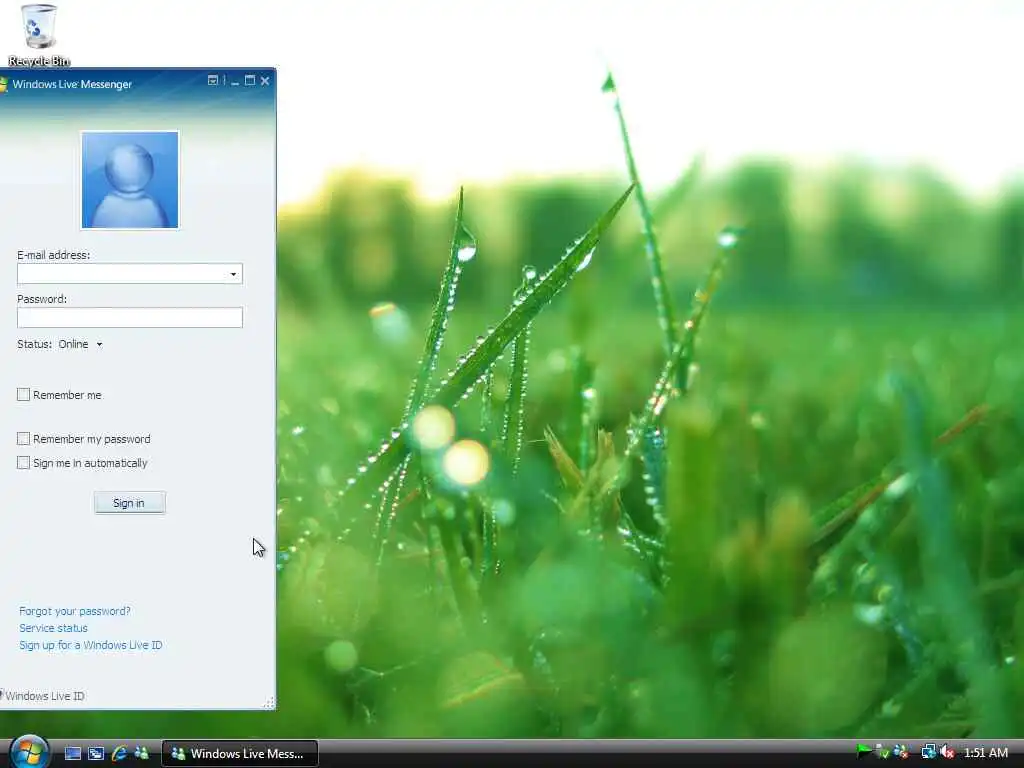The width and height of the screenshot is (1024, 768).
Task: Launch Internet Explorer from quick launch
Action: (x=119, y=754)
